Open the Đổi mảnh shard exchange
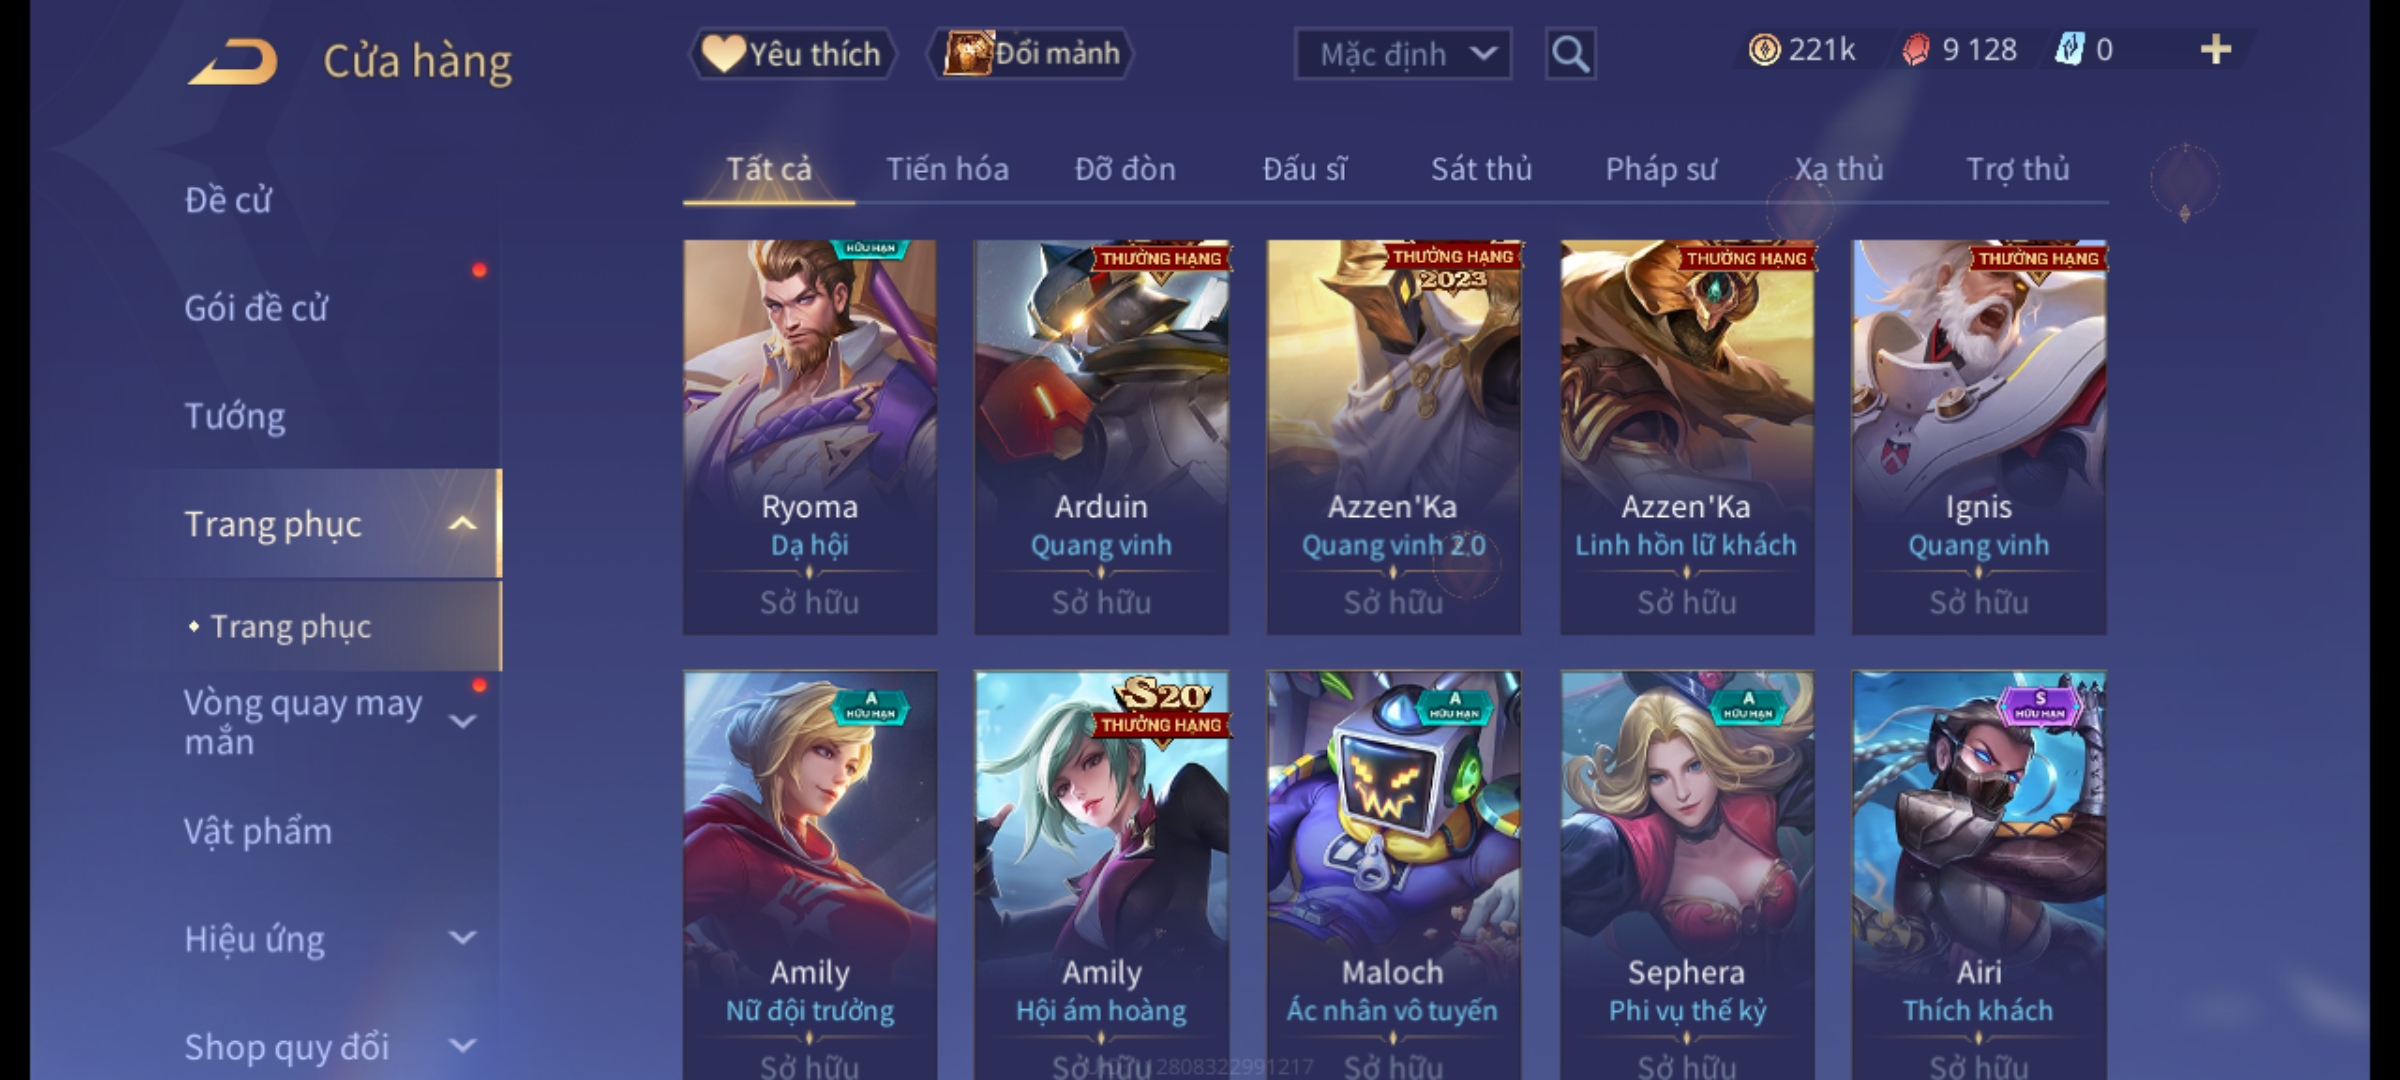 [x=1030, y=54]
